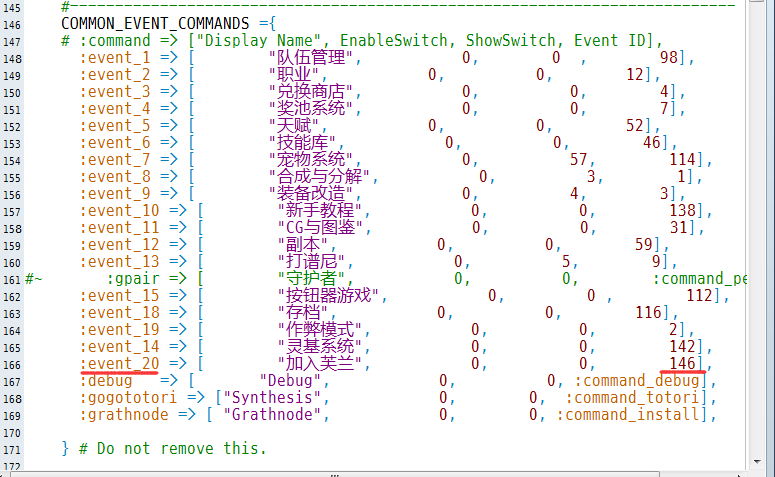Click the :command_totori symbol

click(632, 398)
